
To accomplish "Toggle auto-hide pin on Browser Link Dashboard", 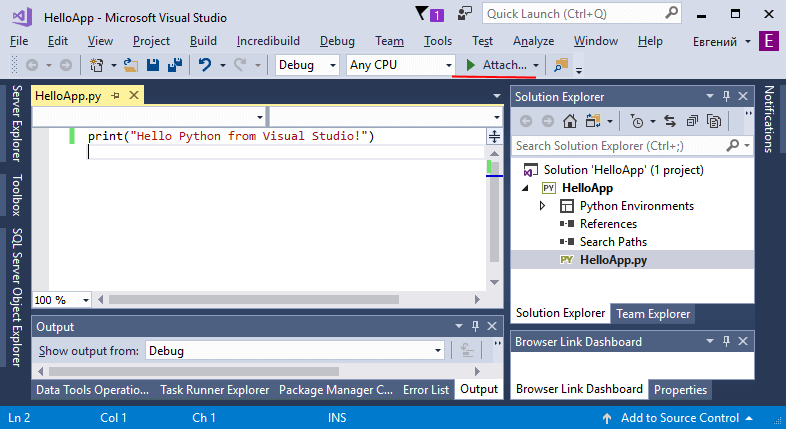I will click(x=726, y=341).
